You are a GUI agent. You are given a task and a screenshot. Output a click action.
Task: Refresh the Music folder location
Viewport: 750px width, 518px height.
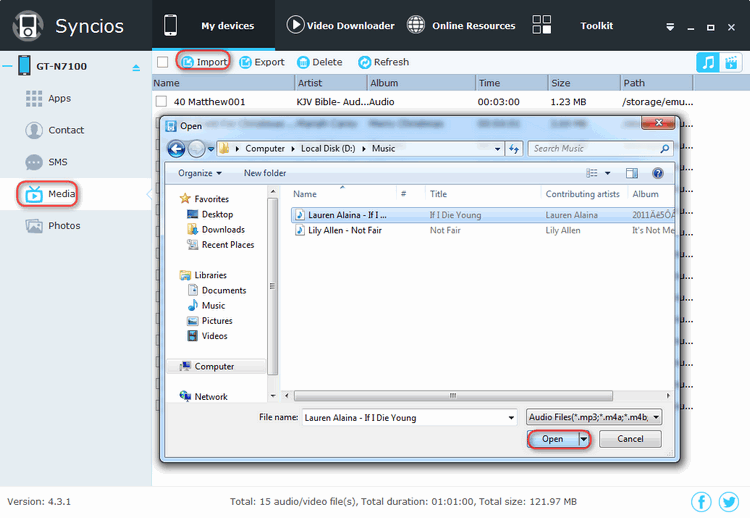(514, 149)
